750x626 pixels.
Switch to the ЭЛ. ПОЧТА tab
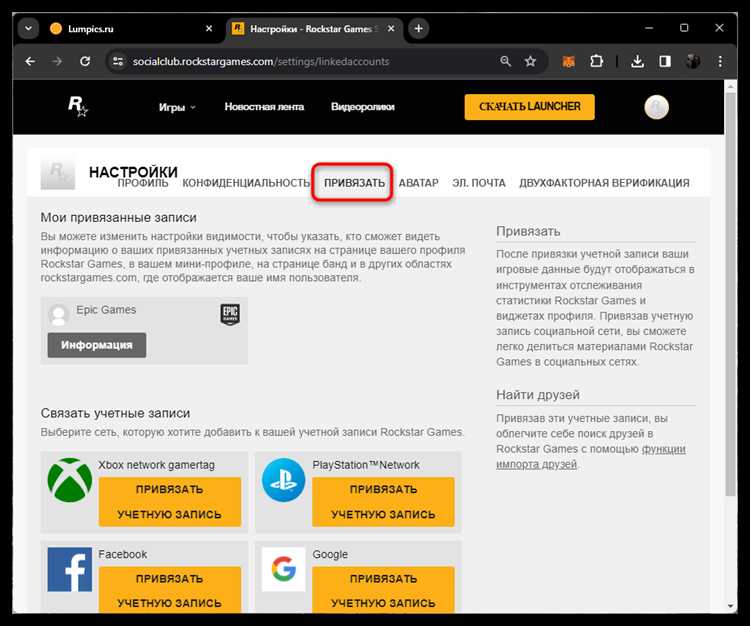[x=479, y=183]
